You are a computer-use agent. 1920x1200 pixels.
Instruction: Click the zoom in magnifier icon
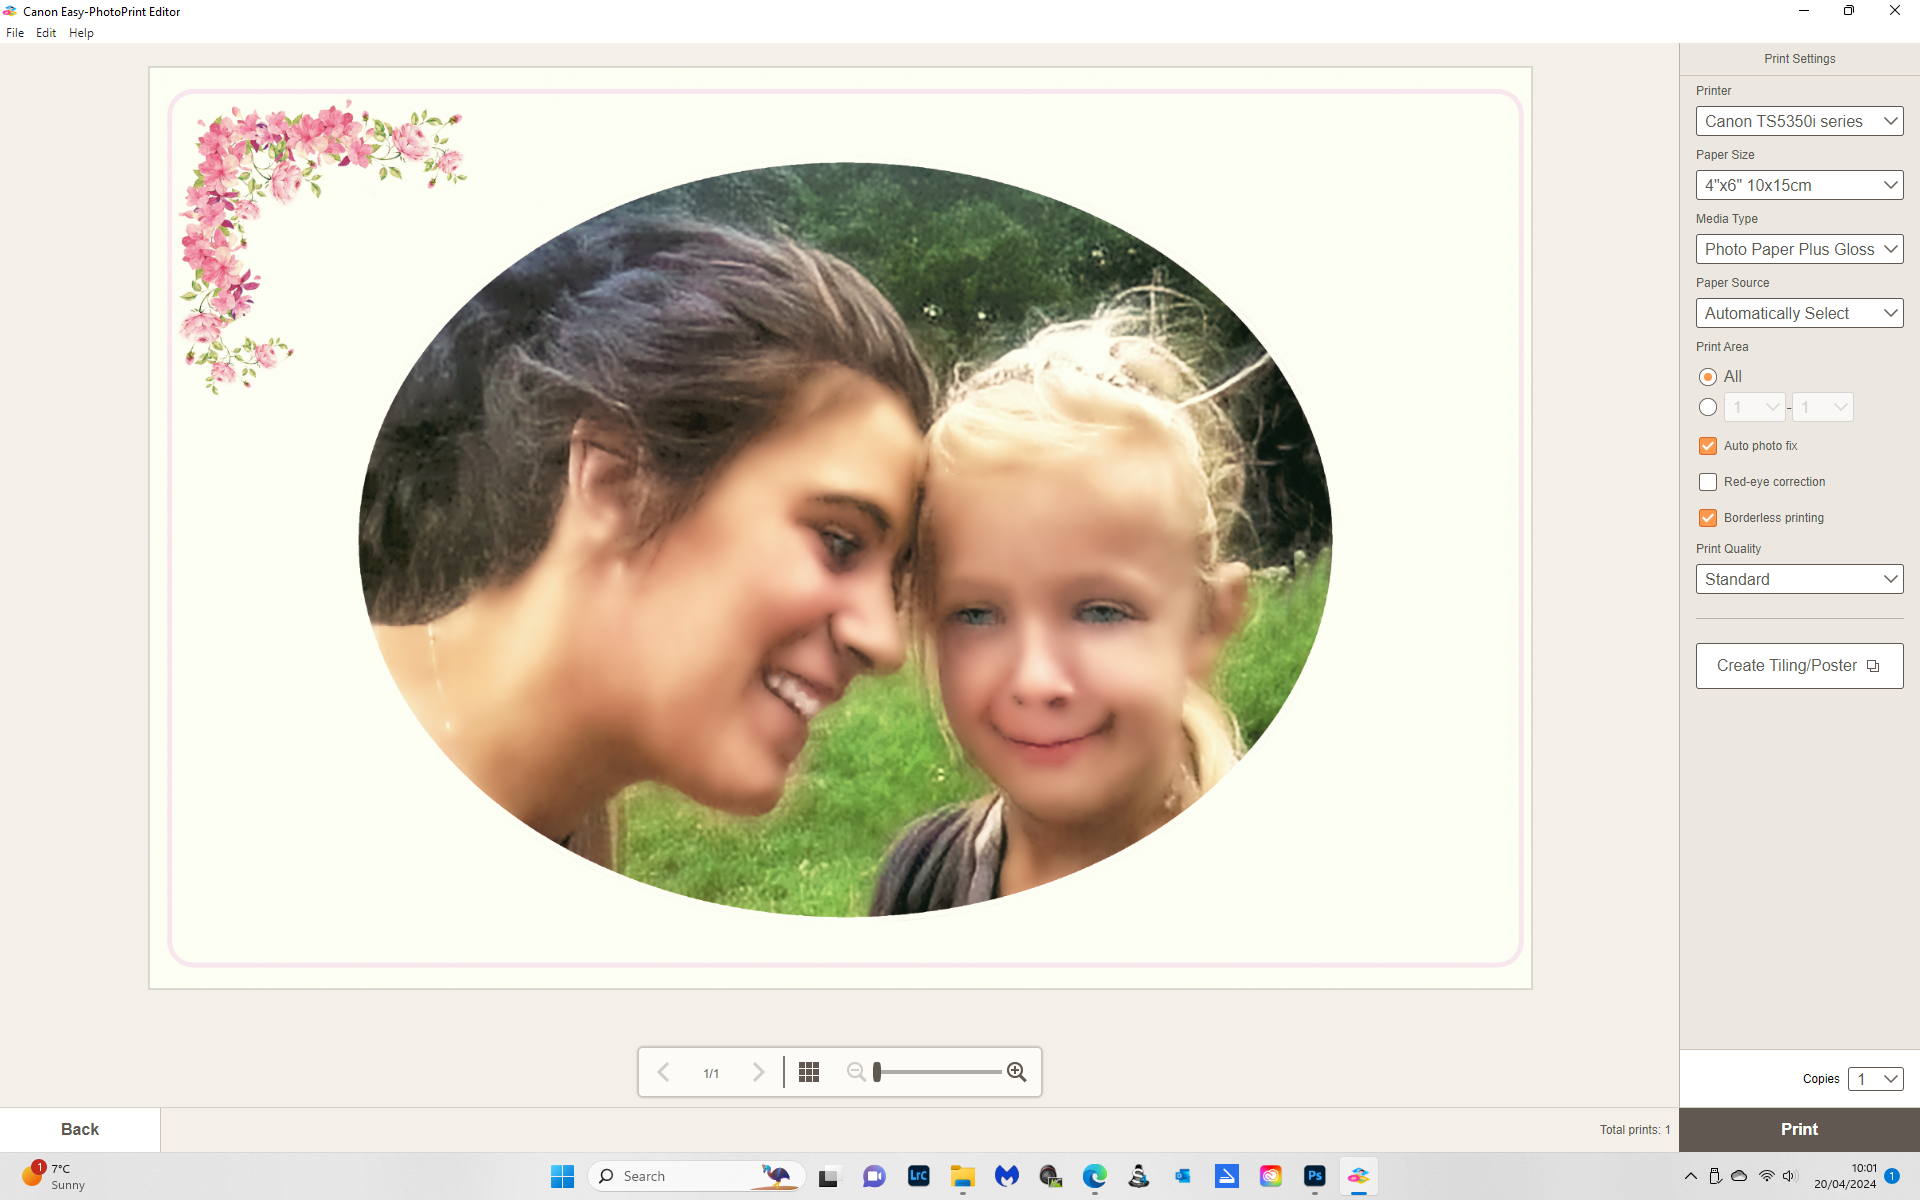tap(1018, 1071)
